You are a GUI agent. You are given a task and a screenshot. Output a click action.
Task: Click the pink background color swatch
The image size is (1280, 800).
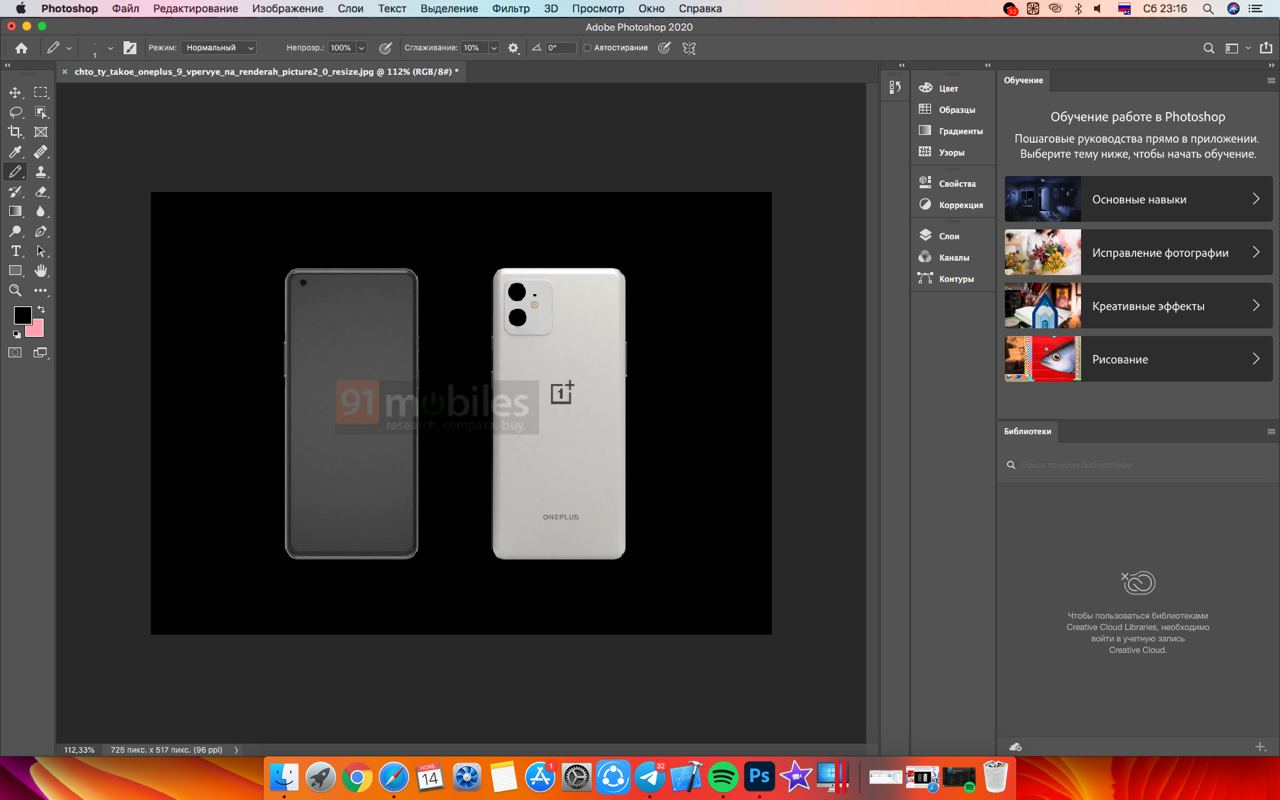(38, 329)
